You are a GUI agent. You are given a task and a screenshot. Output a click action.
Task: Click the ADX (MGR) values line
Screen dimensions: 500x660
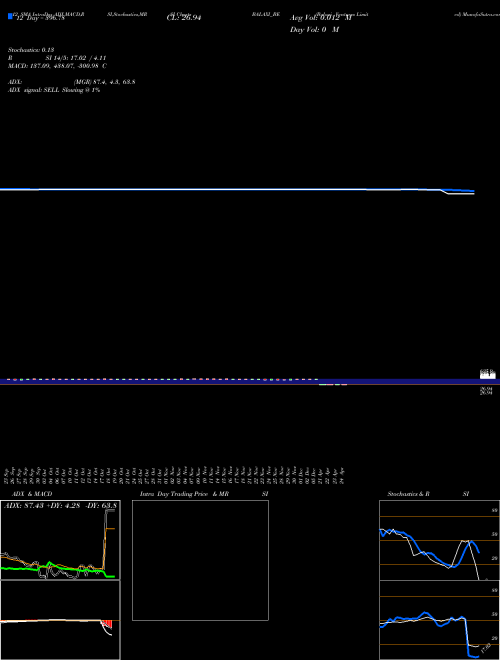(72, 82)
